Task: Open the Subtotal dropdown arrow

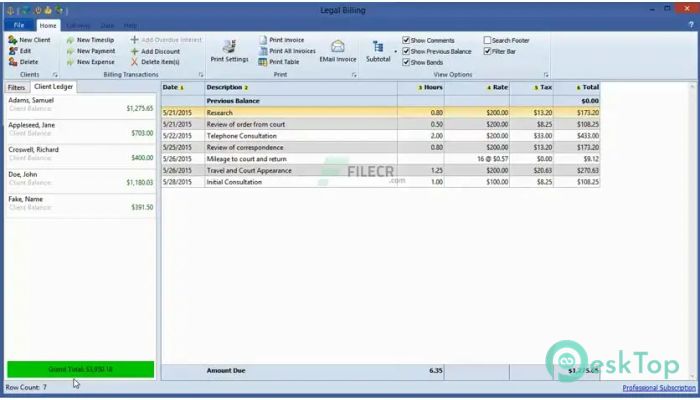Action: tap(395, 51)
